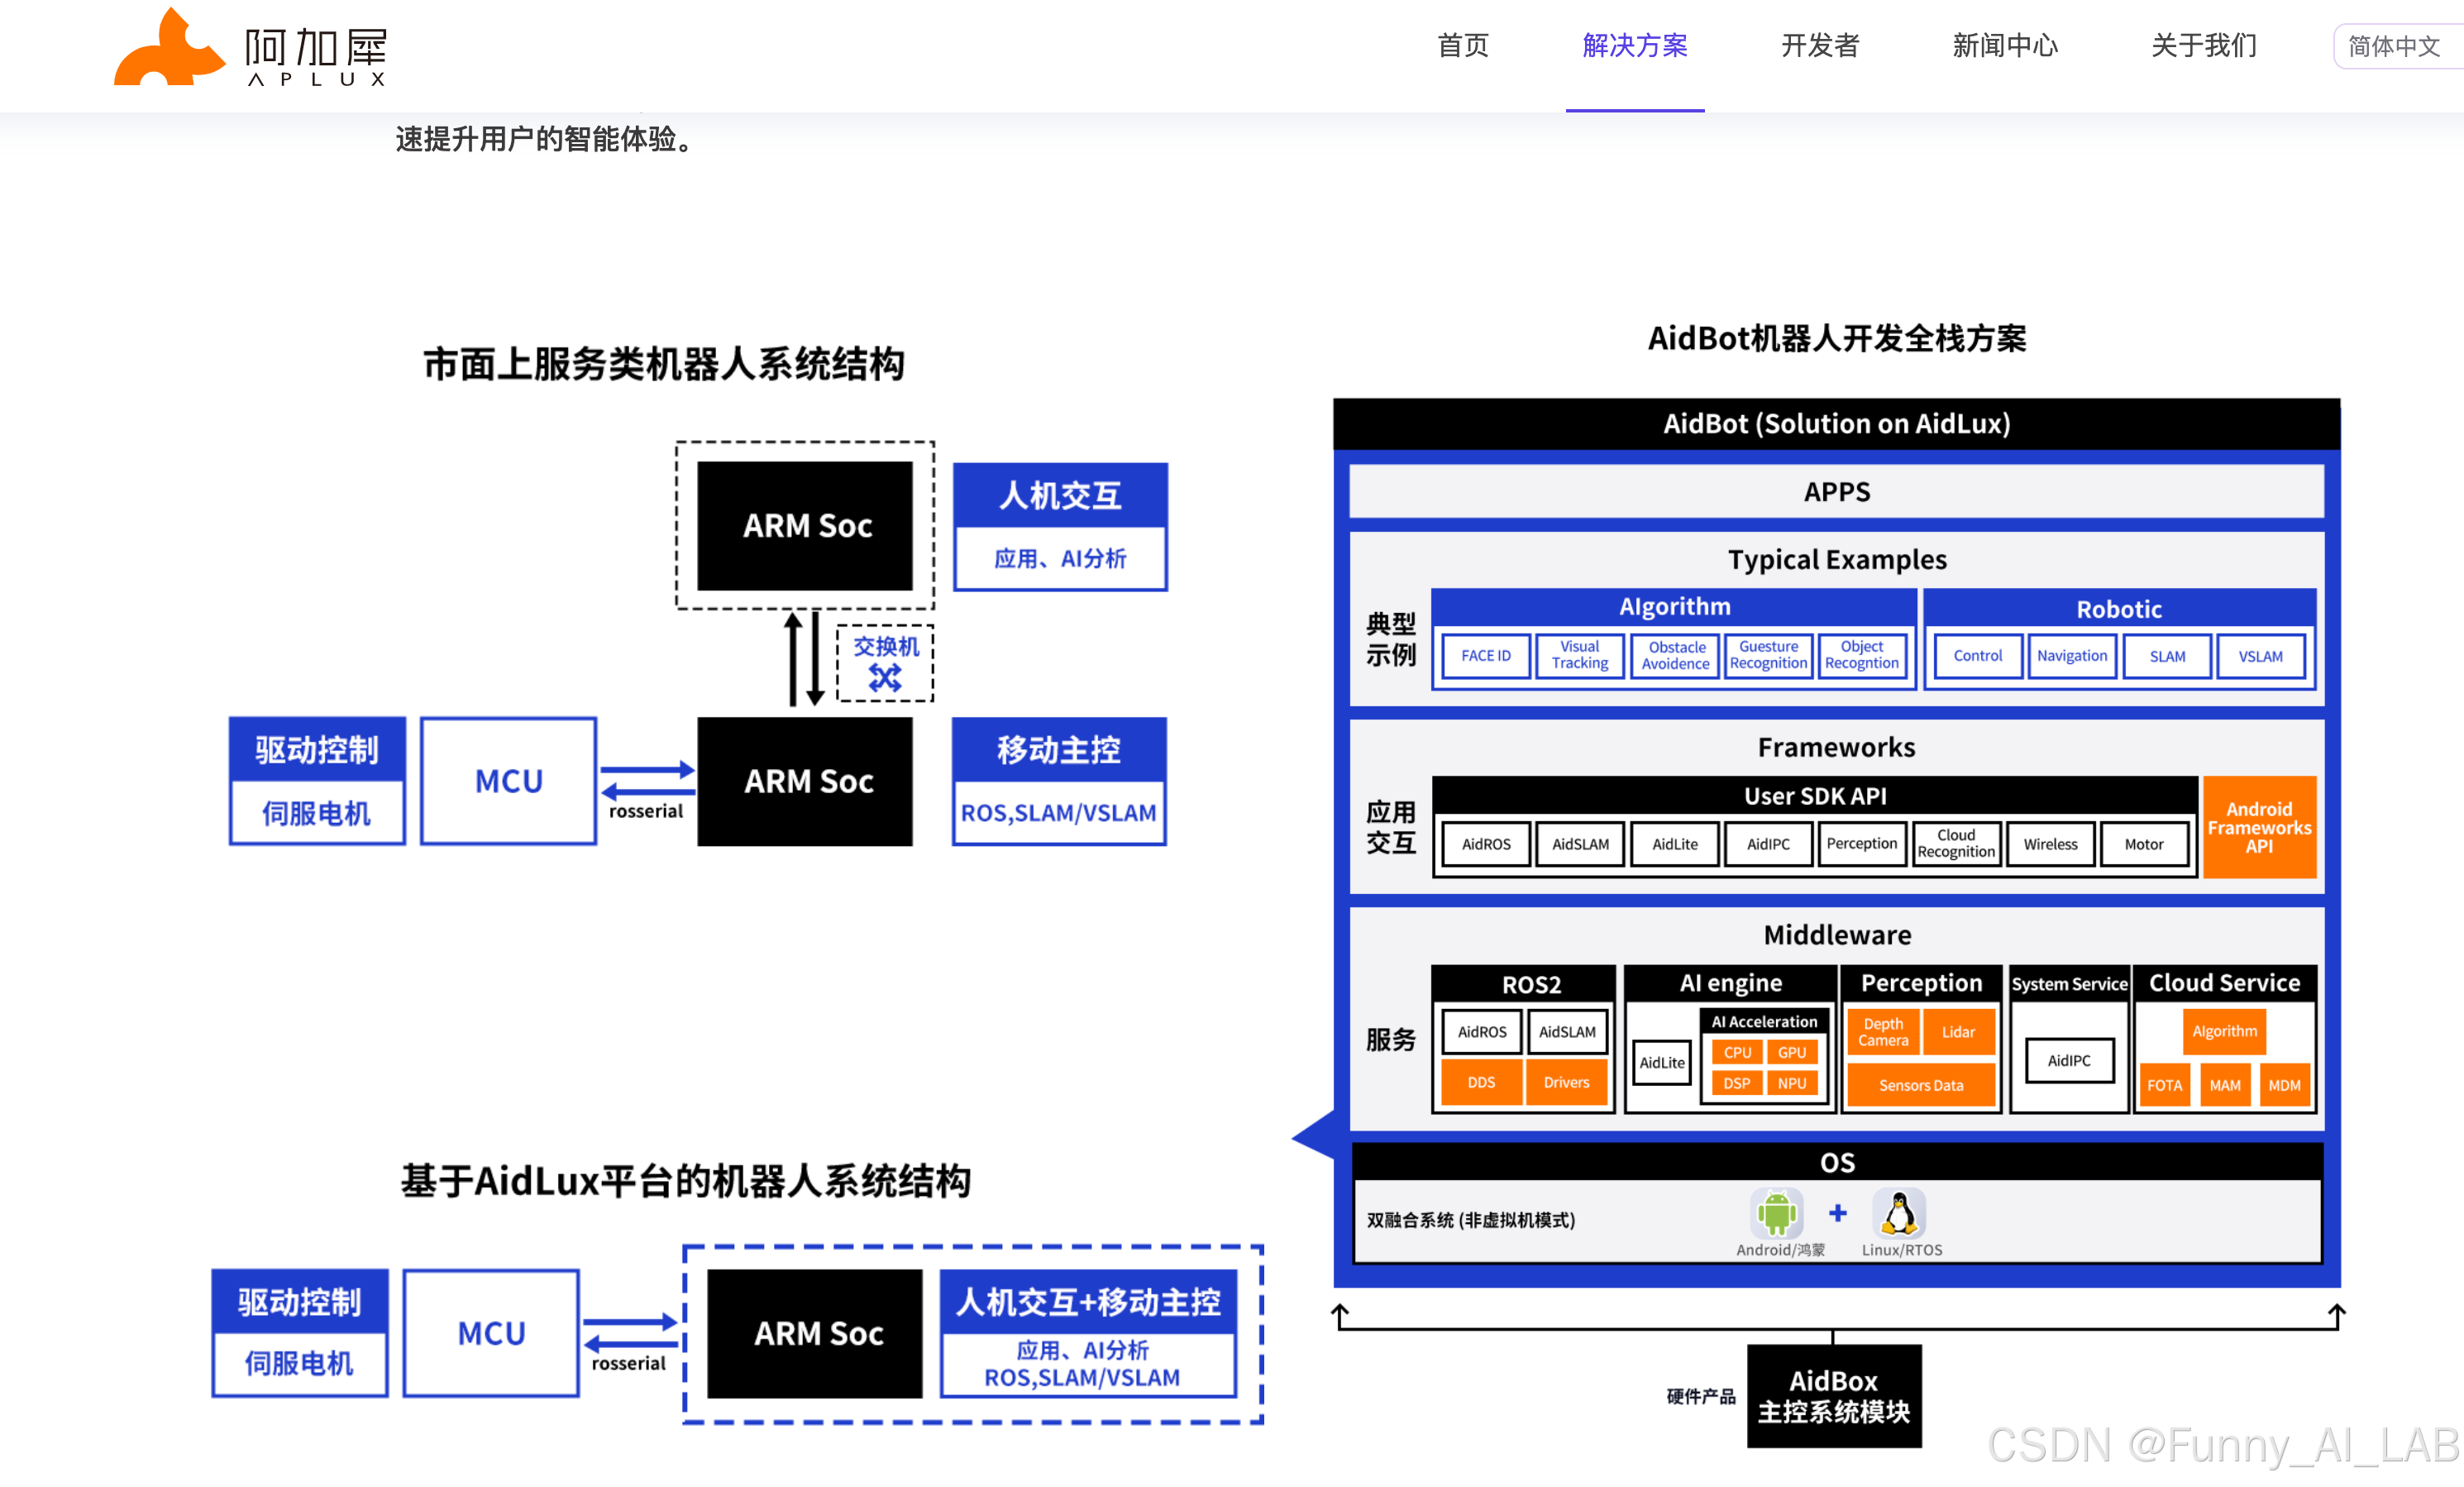Click the Control box under Robotic
The image size is (2464, 1487).
[x=1978, y=656]
